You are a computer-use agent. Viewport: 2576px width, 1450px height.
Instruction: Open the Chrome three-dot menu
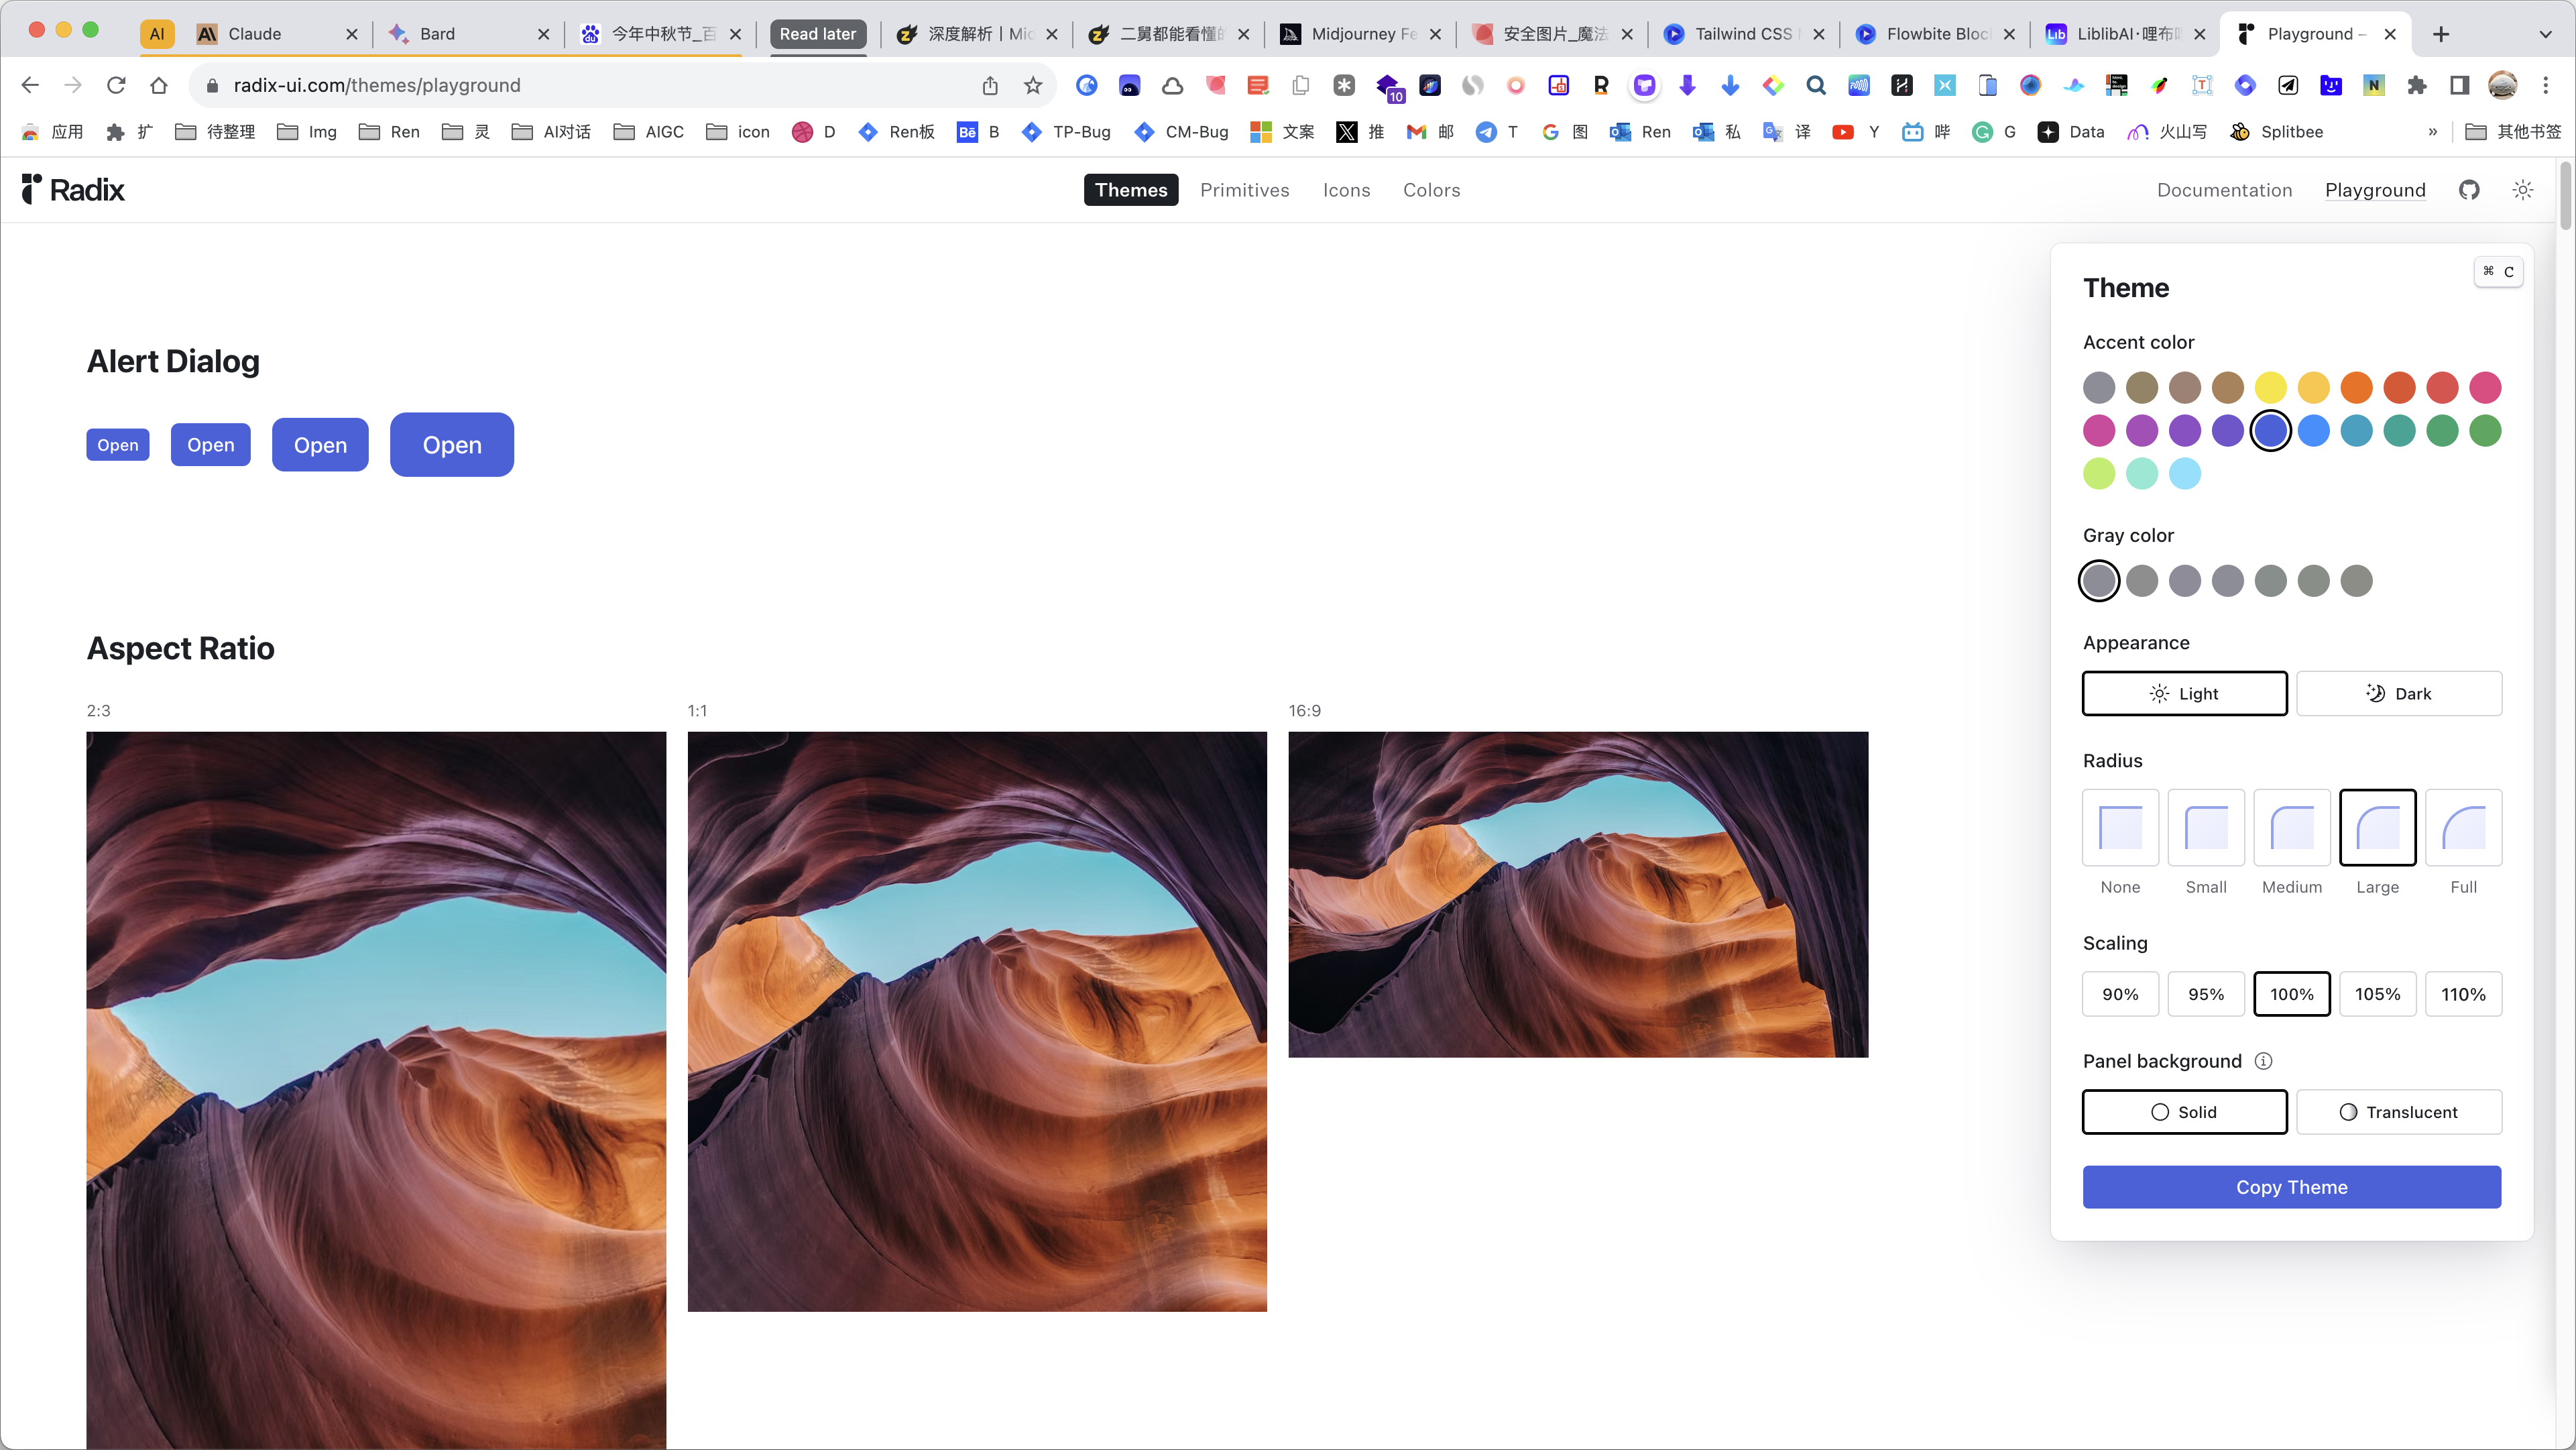pyautogui.click(x=2546, y=85)
